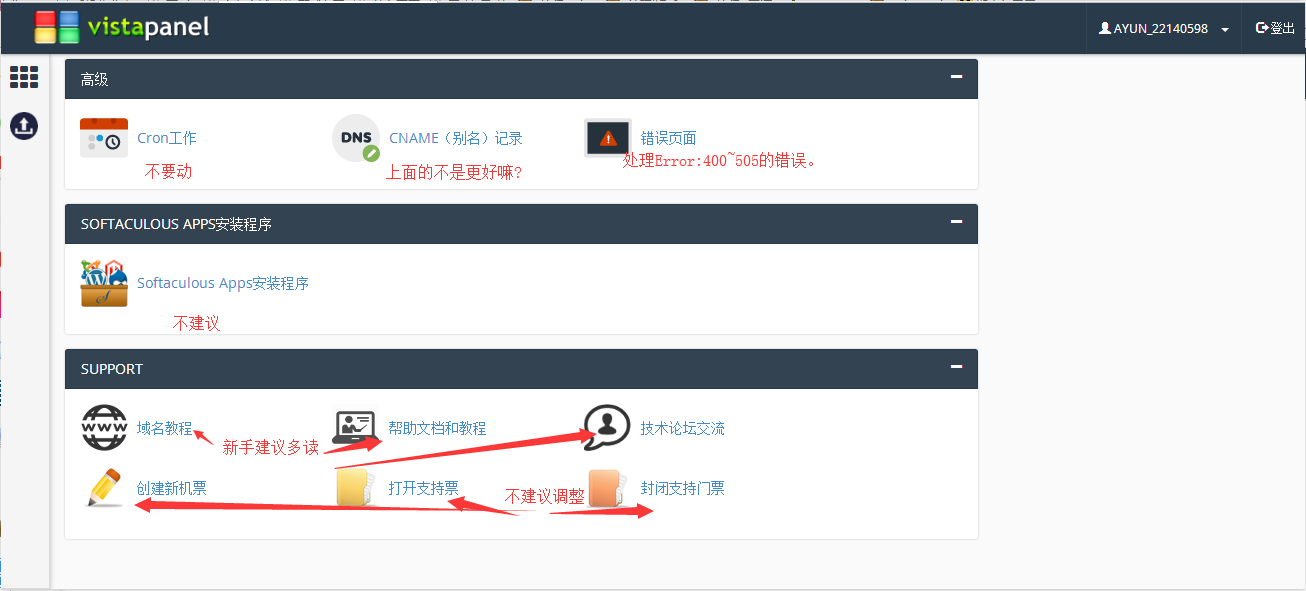Open the Cron工作 calendar-clock icon
Viewport: 1306px width, 591px height.
tap(104, 138)
